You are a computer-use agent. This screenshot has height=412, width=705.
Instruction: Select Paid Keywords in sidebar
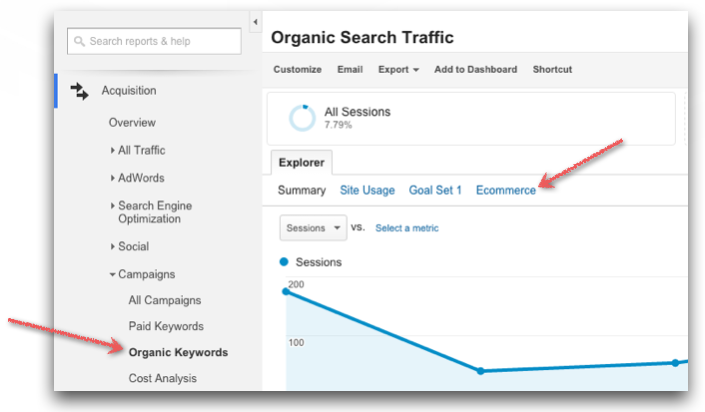[166, 326]
